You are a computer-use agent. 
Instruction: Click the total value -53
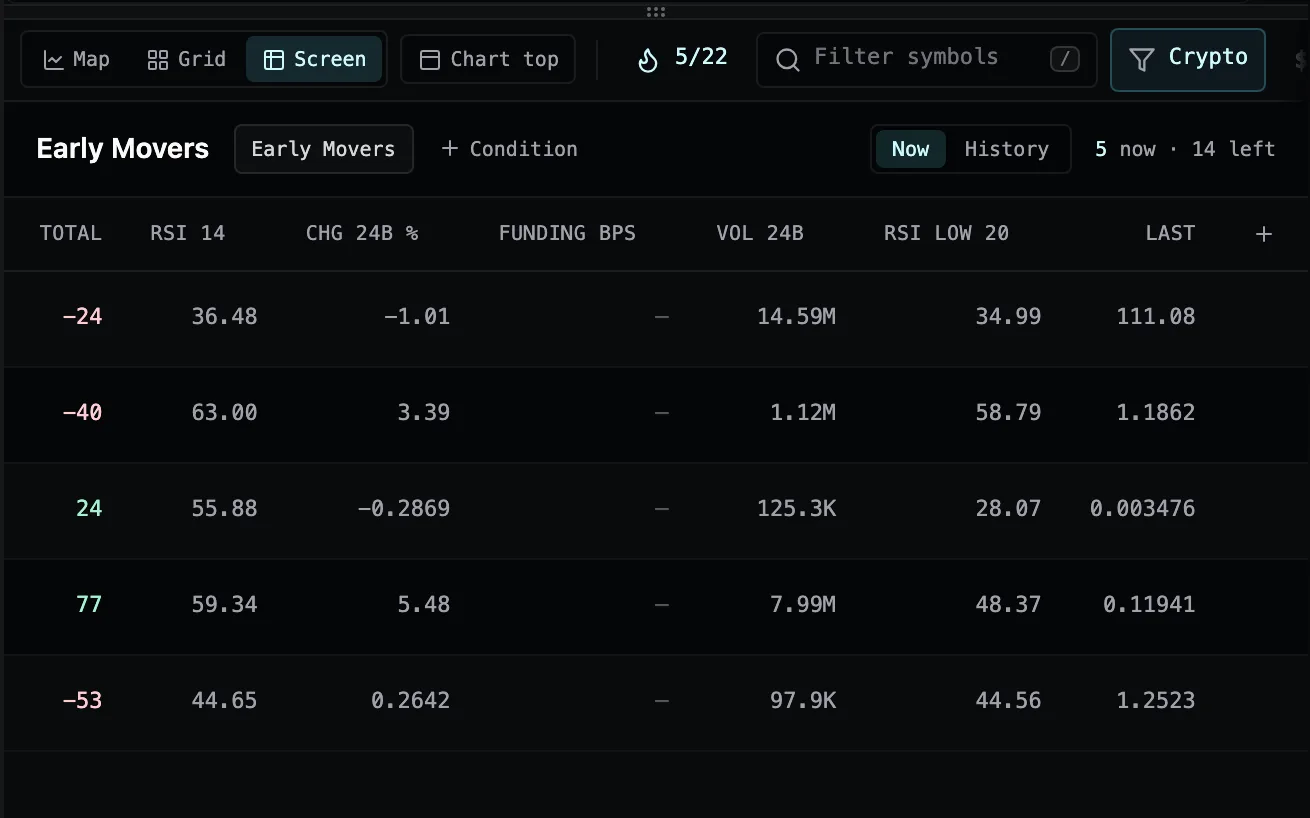(x=82, y=700)
